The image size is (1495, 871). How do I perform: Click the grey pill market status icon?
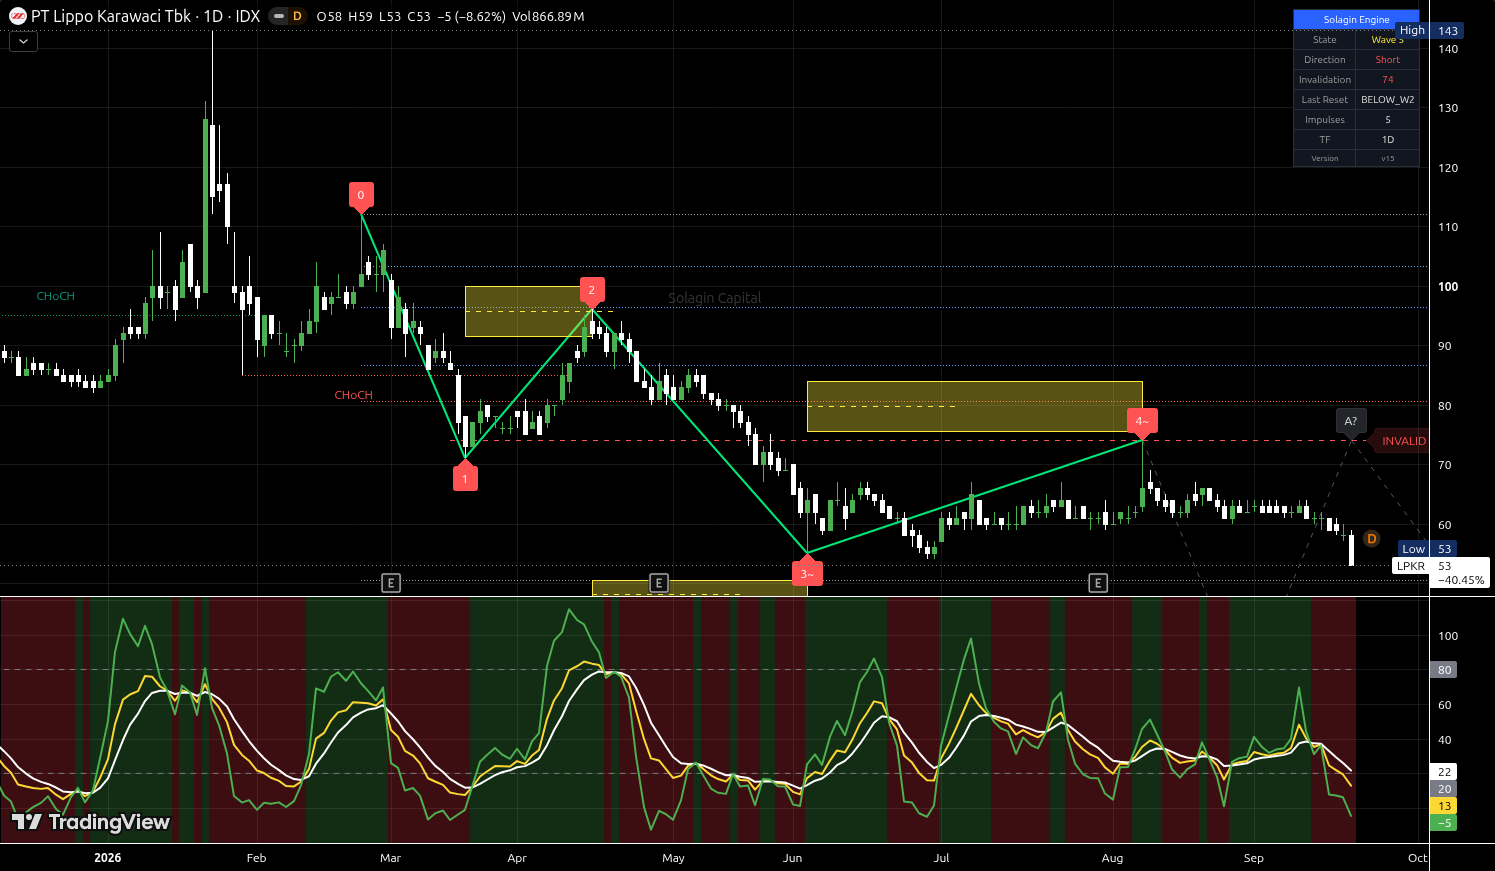[278, 16]
